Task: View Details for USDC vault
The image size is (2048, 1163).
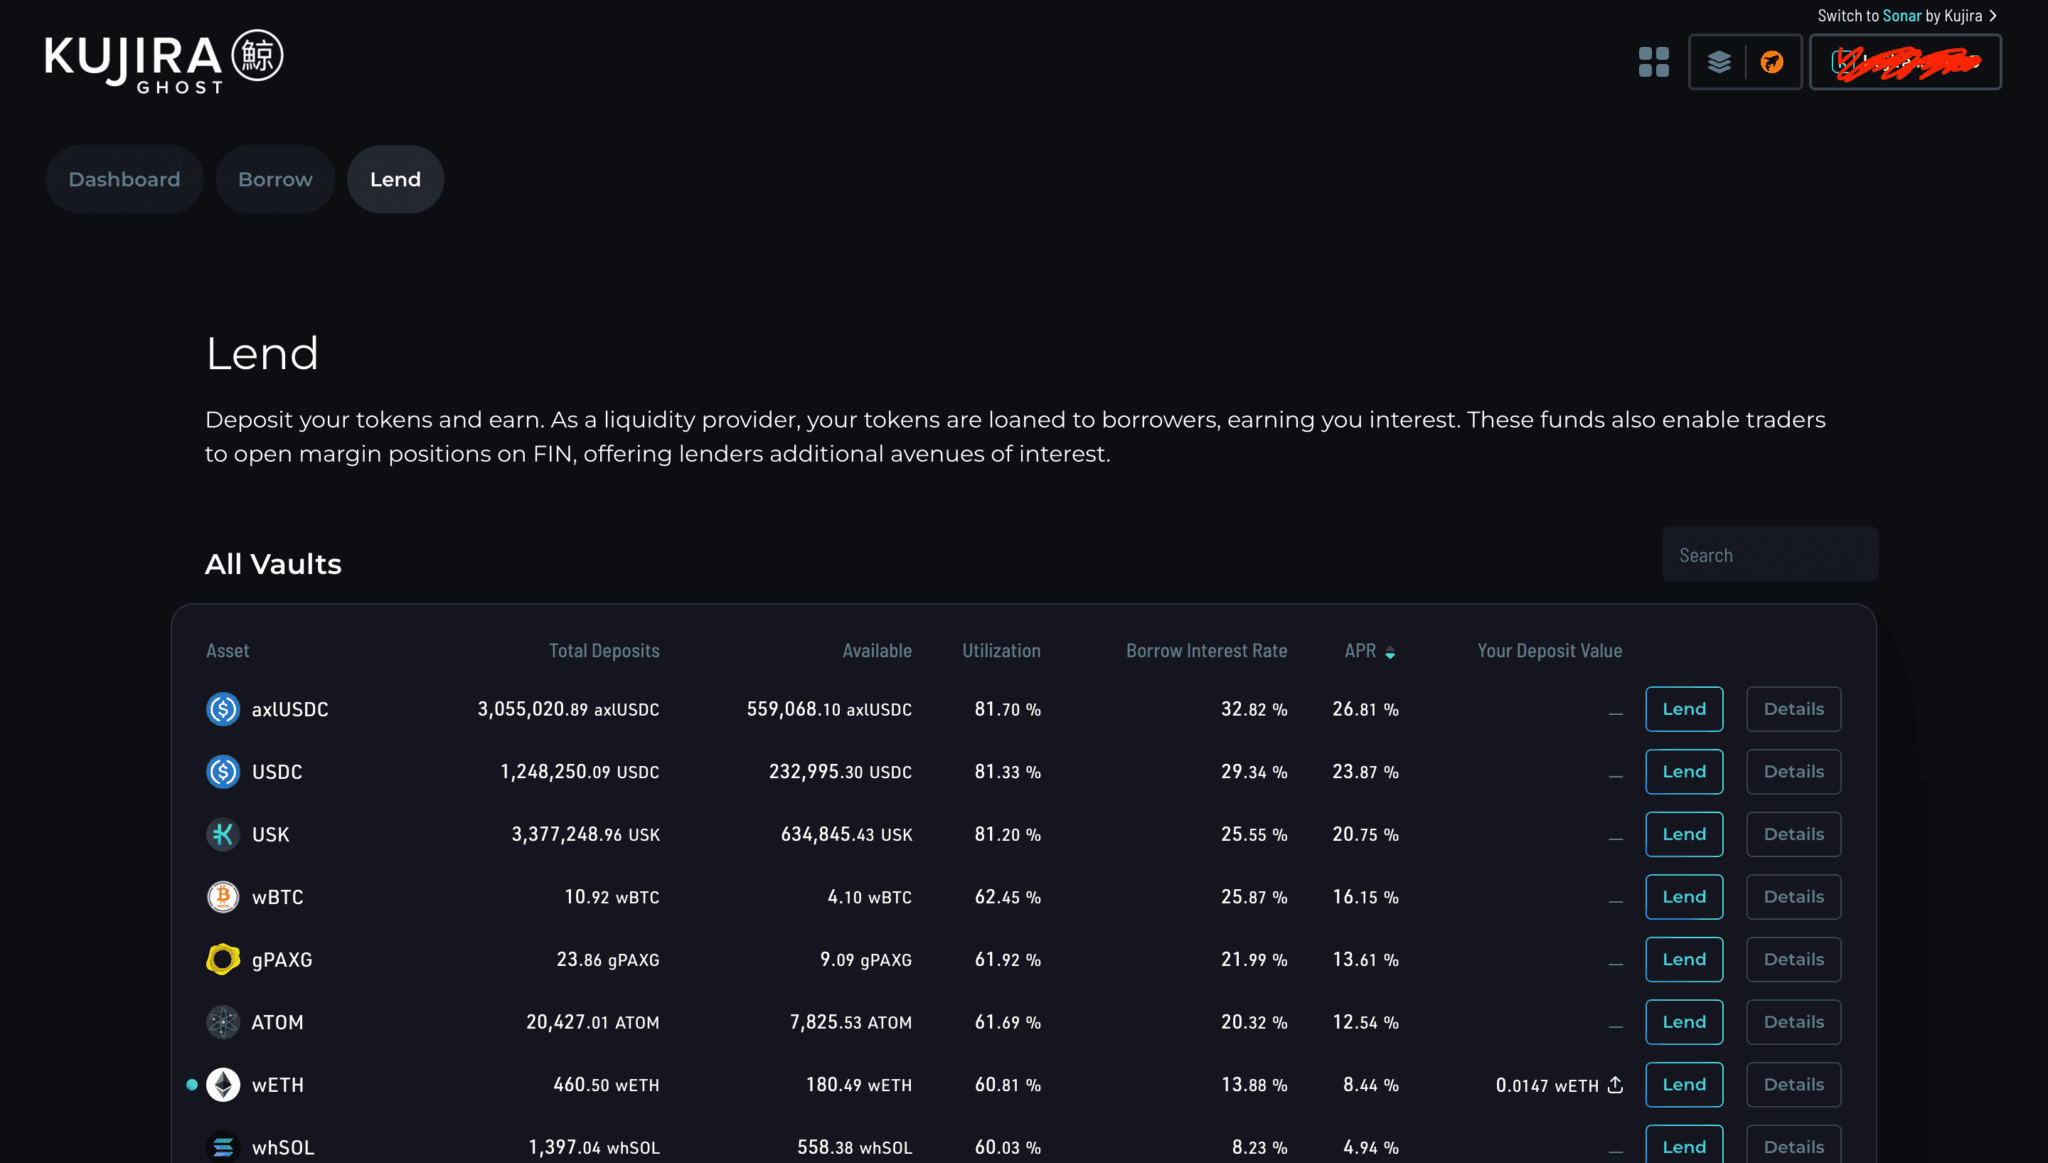Action: pyautogui.click(x=1794, y=772)
